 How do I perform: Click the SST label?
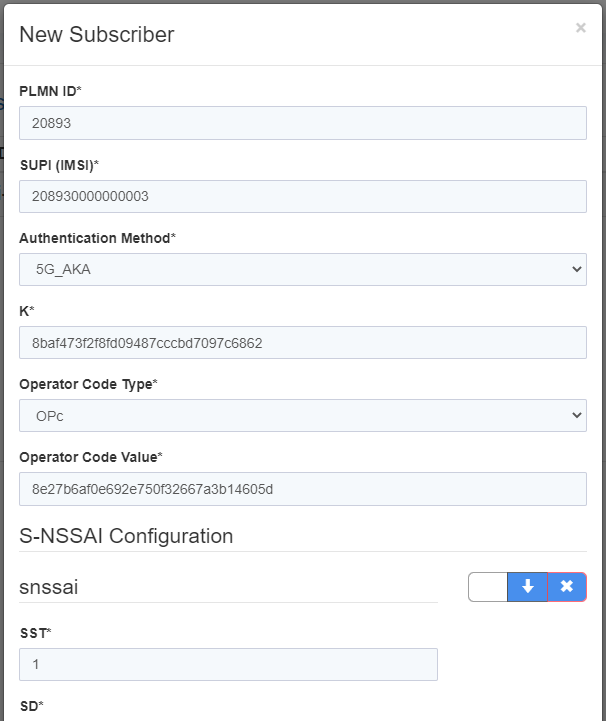(34, 633)
